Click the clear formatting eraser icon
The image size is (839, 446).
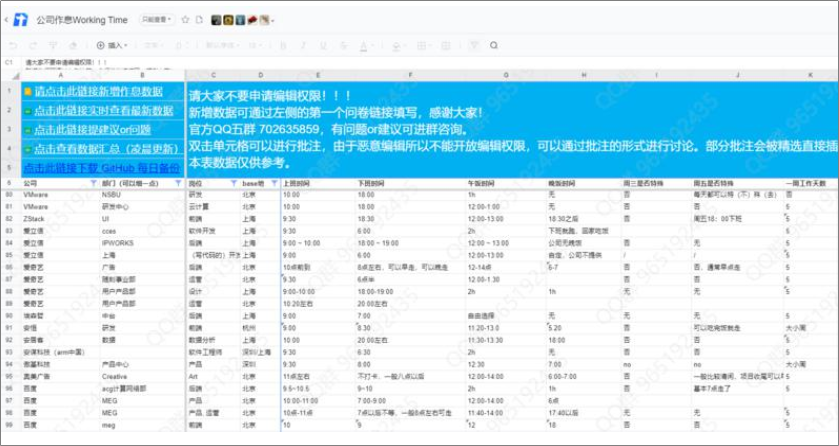point(73,45)
